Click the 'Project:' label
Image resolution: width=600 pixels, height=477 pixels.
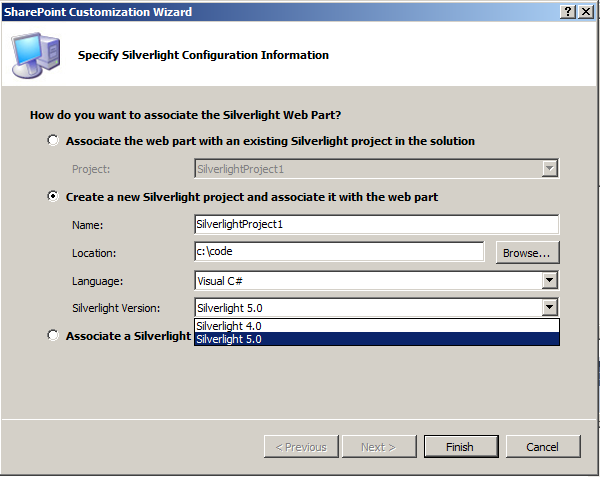pos(91,169)
